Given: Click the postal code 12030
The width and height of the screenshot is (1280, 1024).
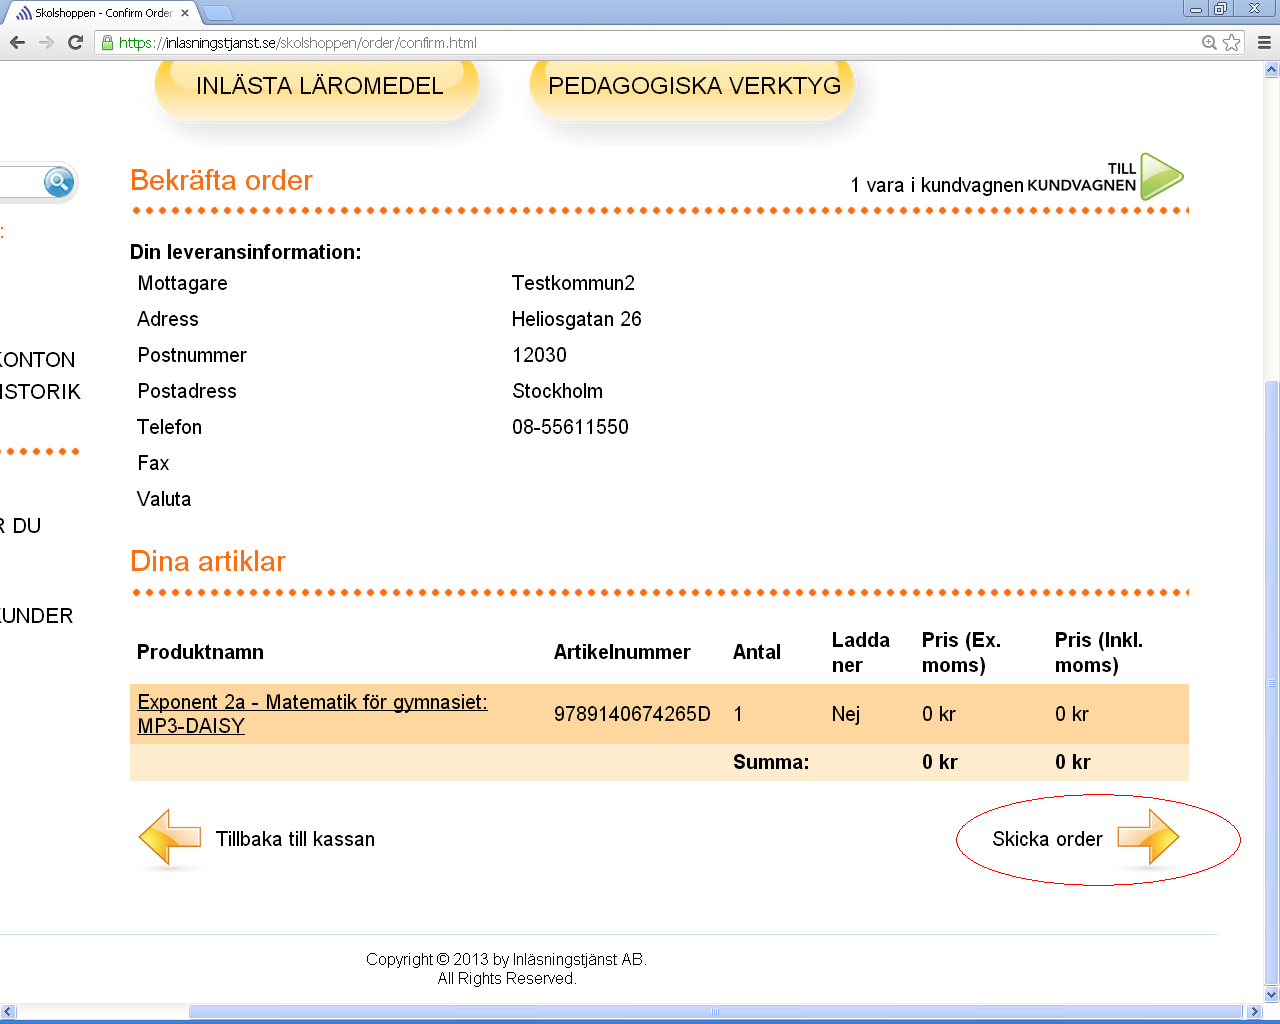Looking at the screenshot, I should point(539,355).
